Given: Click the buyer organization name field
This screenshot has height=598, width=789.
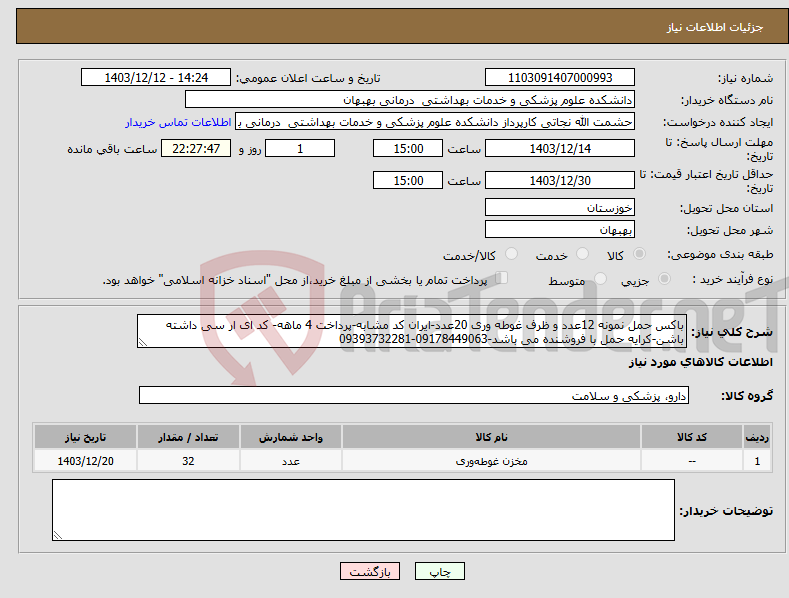Looking at the screenshot, I should (x=410, y=100).
